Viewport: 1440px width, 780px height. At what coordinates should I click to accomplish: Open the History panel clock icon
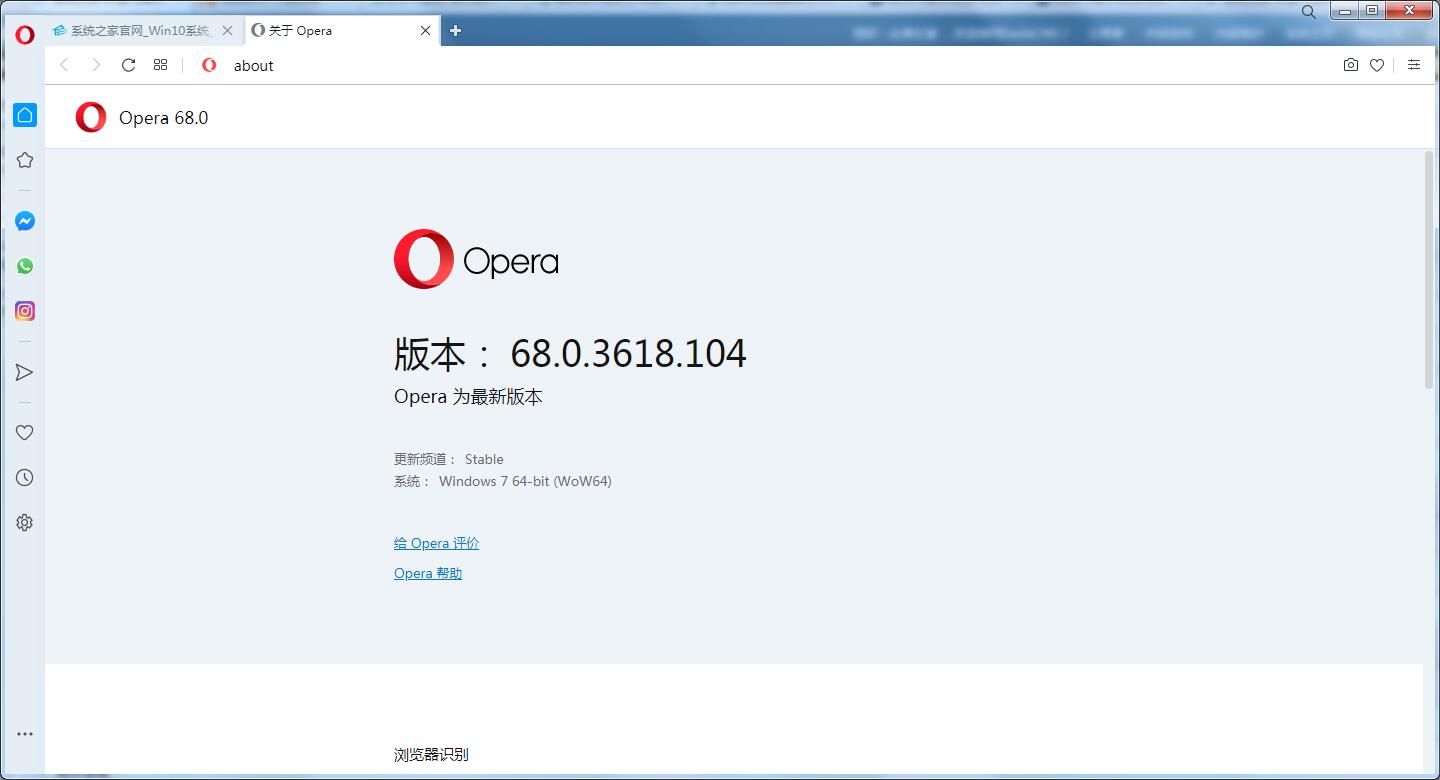tap(24, 477)
